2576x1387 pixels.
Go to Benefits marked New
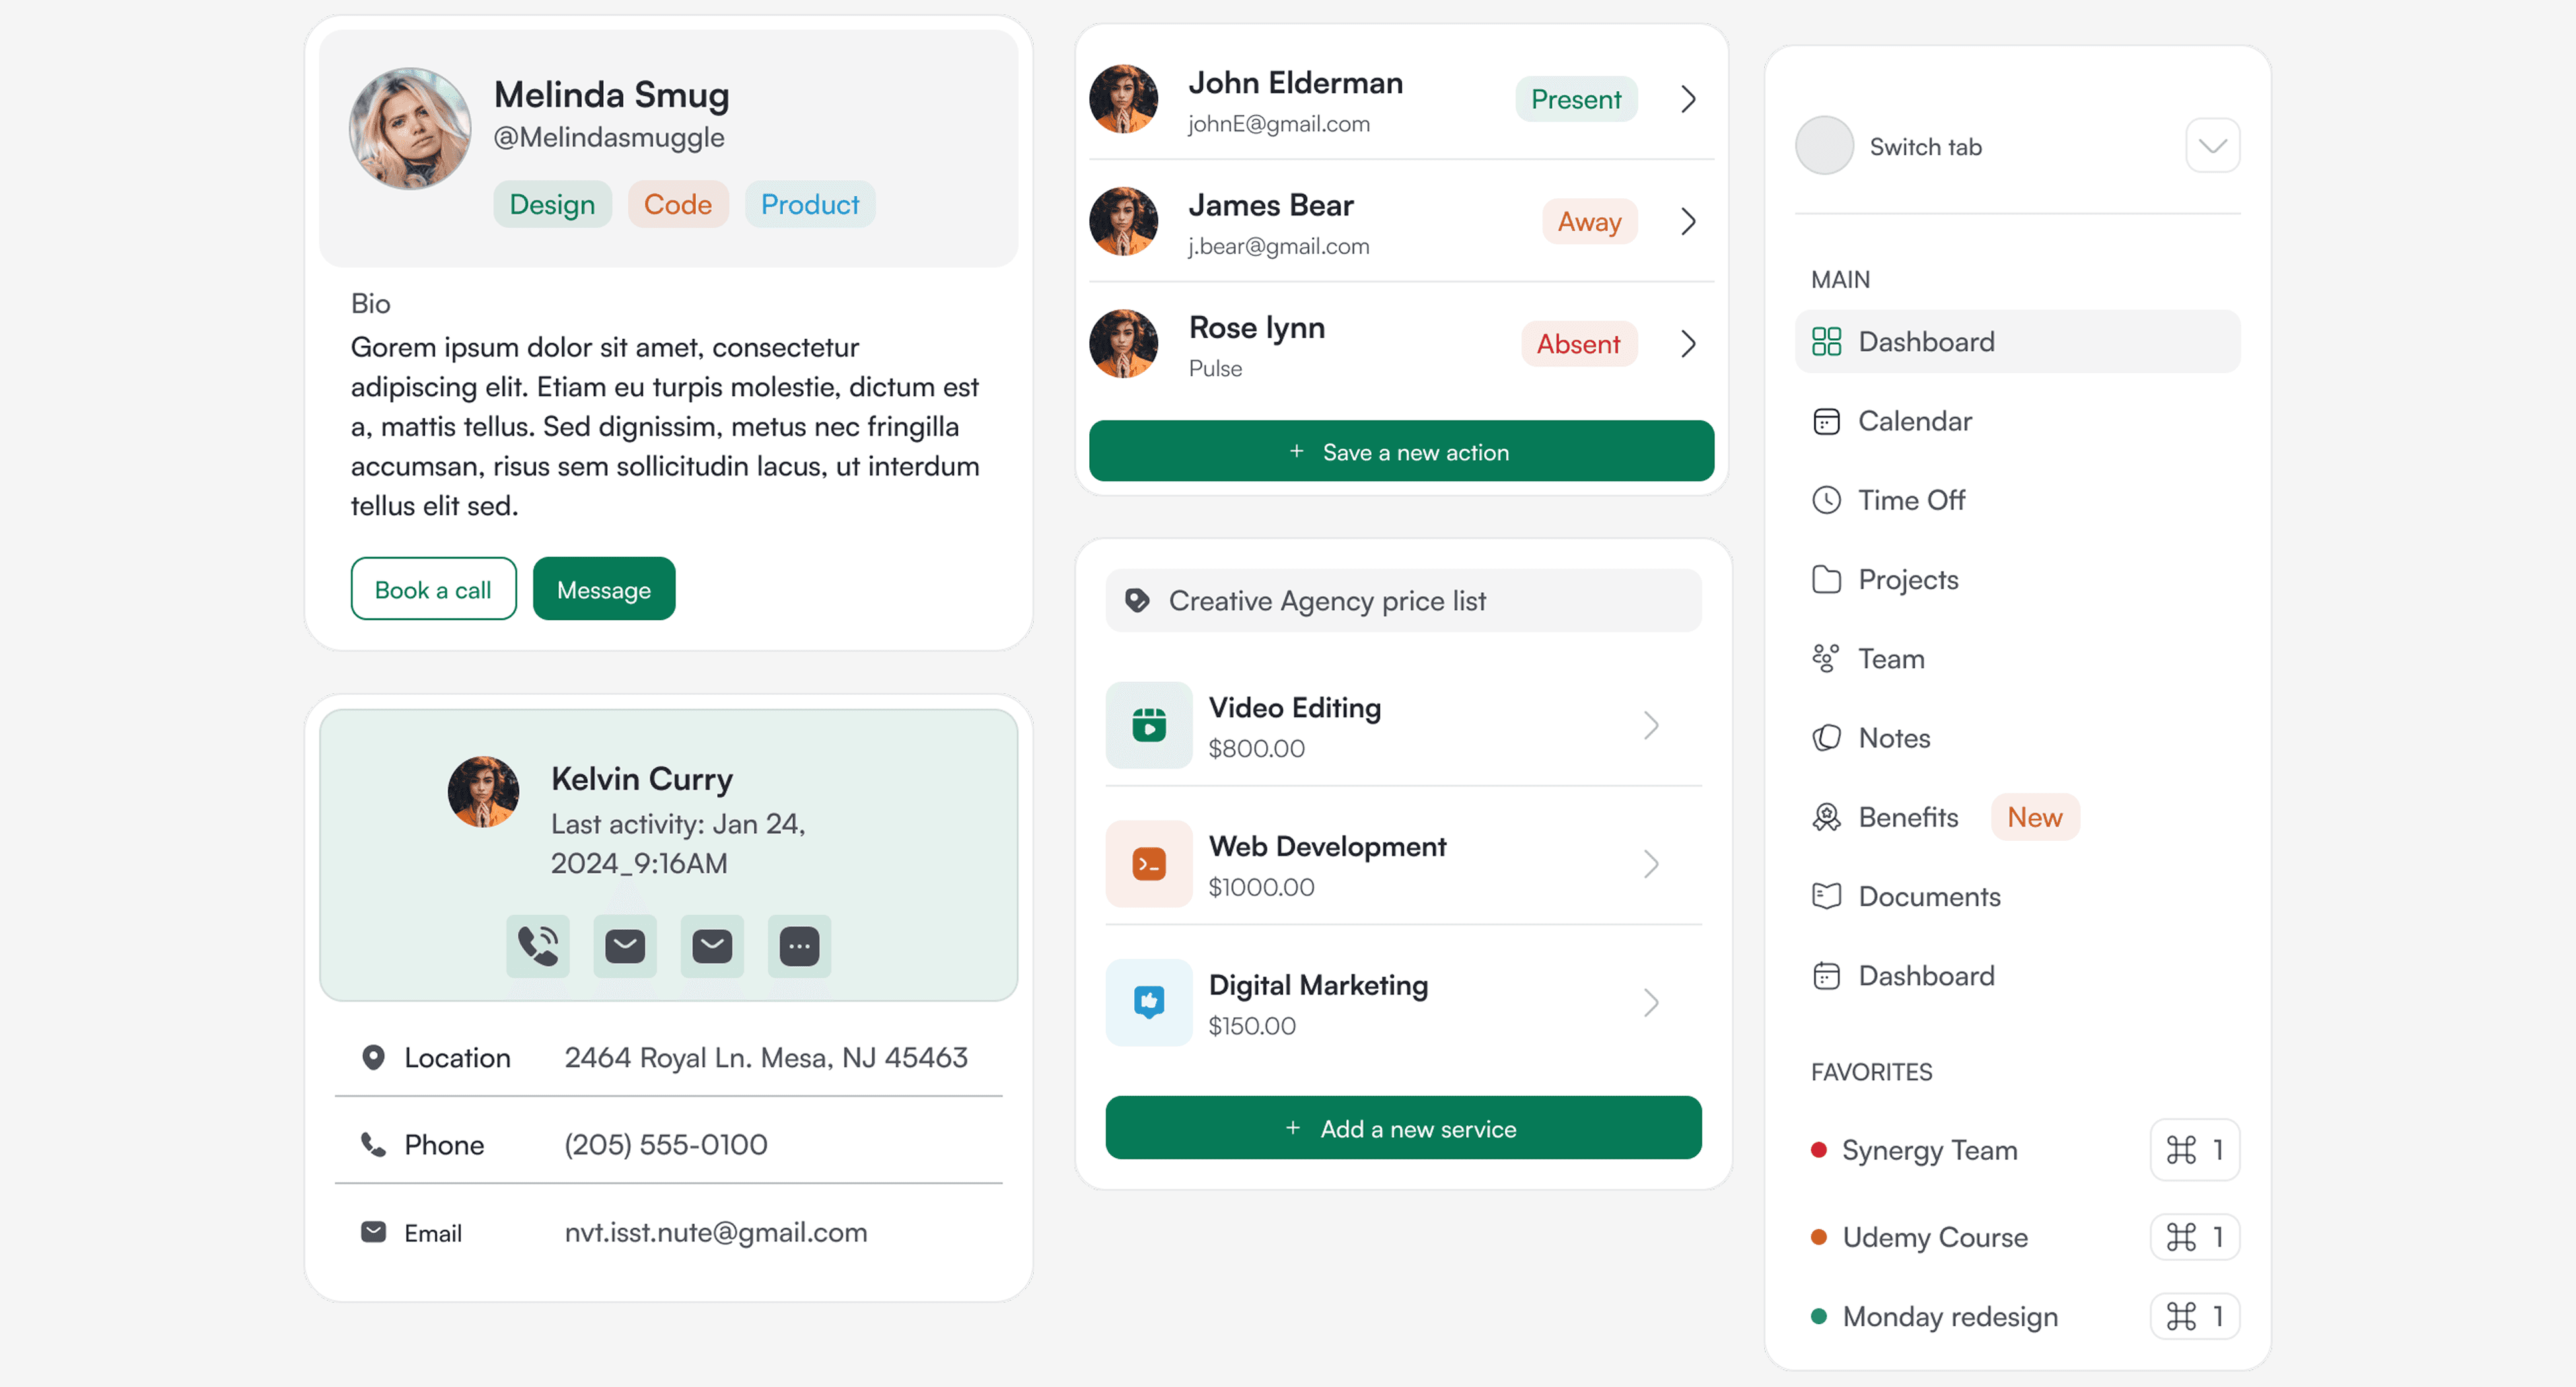click(x=1907, y=817)
